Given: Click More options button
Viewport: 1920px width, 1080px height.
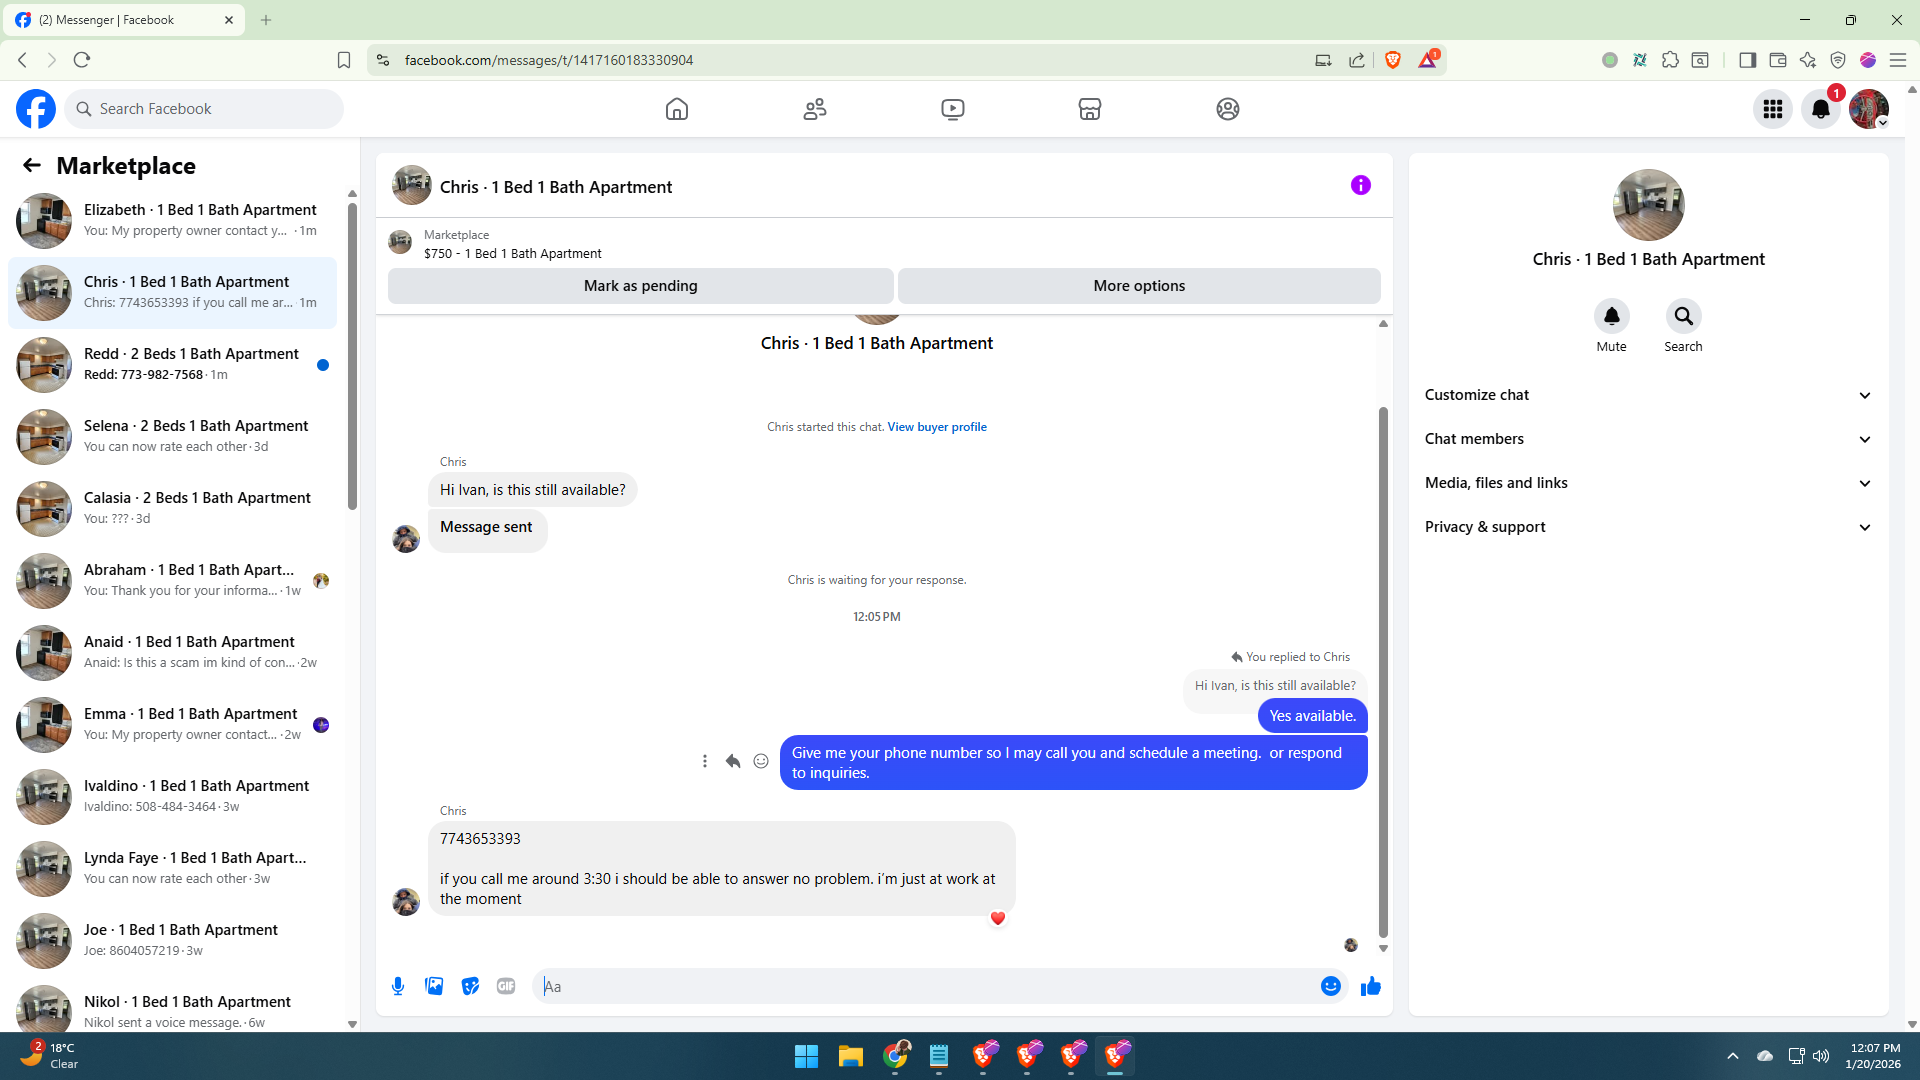Looking at the screenshot, I should [1139, 286].
